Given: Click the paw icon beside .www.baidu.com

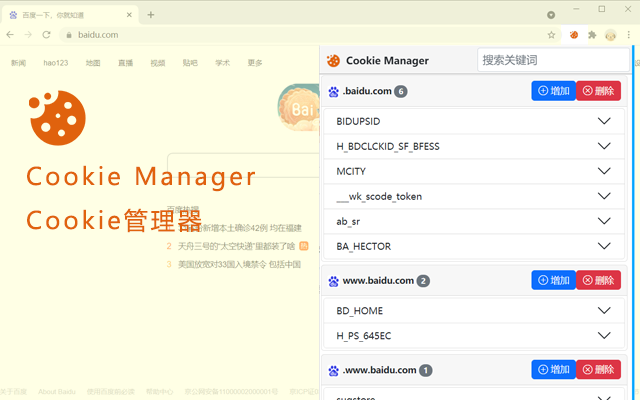Looking at the screenshot, I should 333,371.
